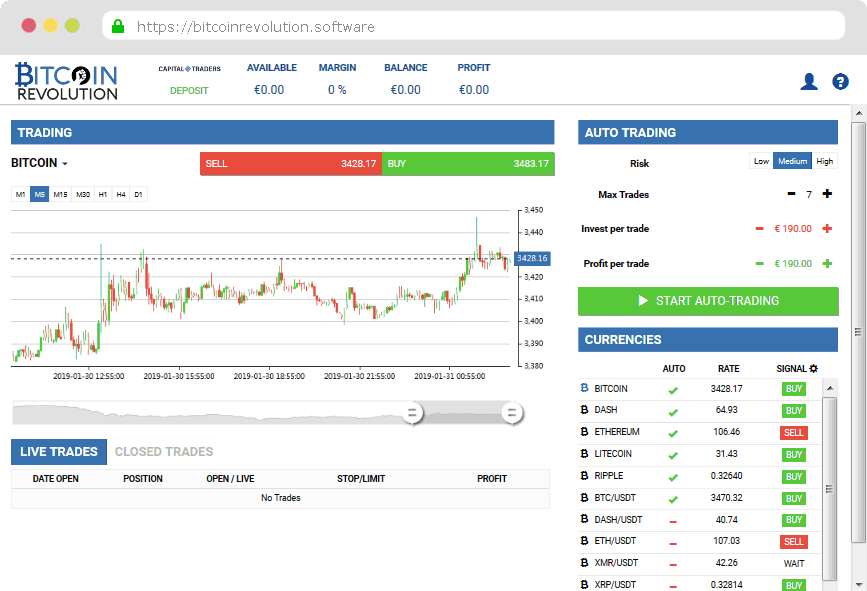Screen dimensions: 867x591
Task: Click the left chart range slider handle
Action: [x=412, y=413]
